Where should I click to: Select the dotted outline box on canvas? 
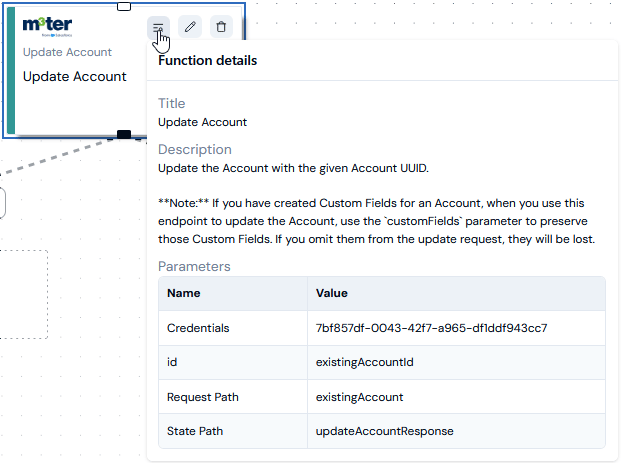[24, 294]
